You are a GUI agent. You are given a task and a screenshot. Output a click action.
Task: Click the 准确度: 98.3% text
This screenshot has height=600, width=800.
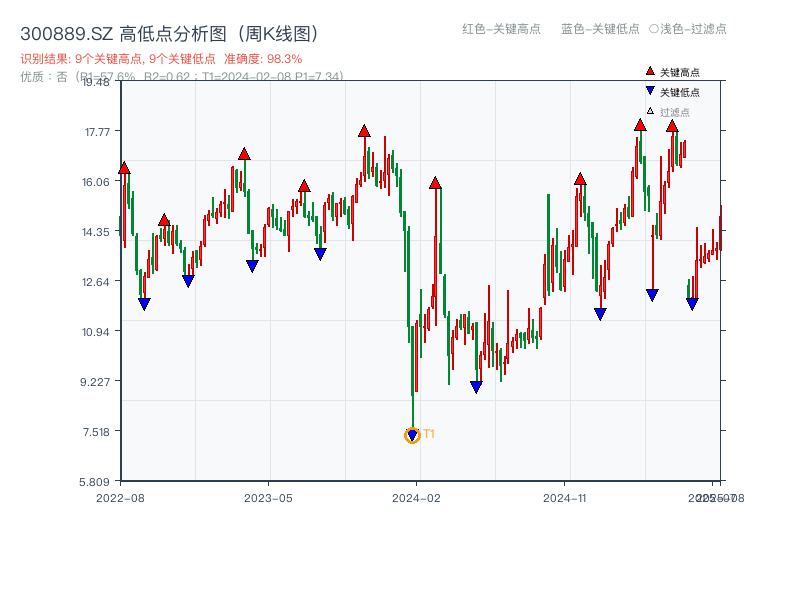(x=263, y=59)
